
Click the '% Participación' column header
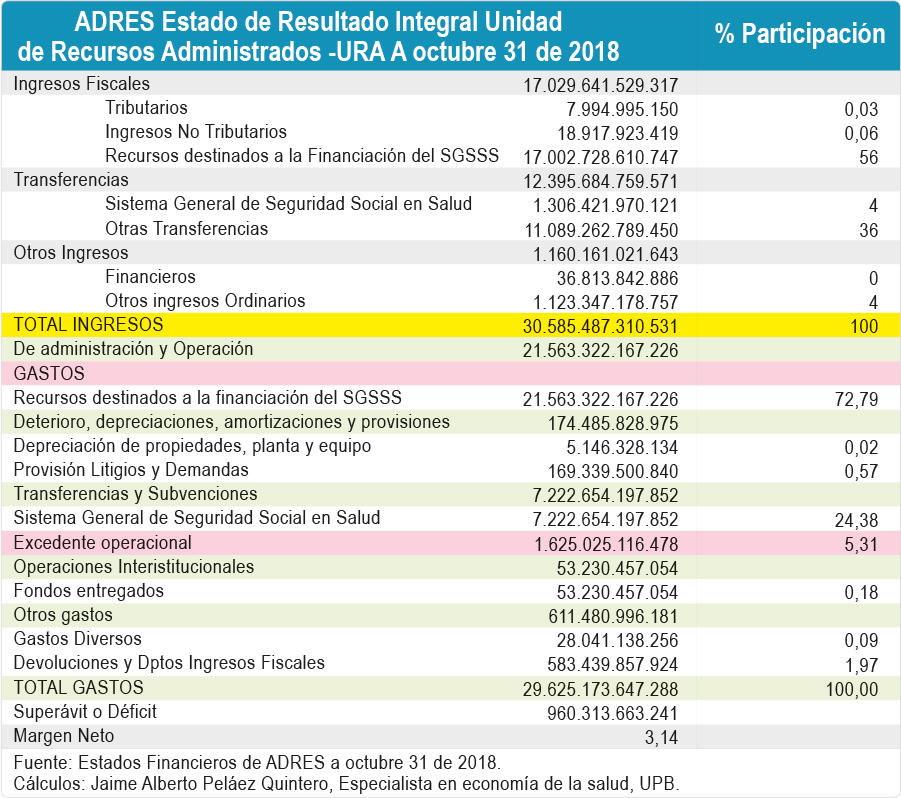click(x=799, y=34)
